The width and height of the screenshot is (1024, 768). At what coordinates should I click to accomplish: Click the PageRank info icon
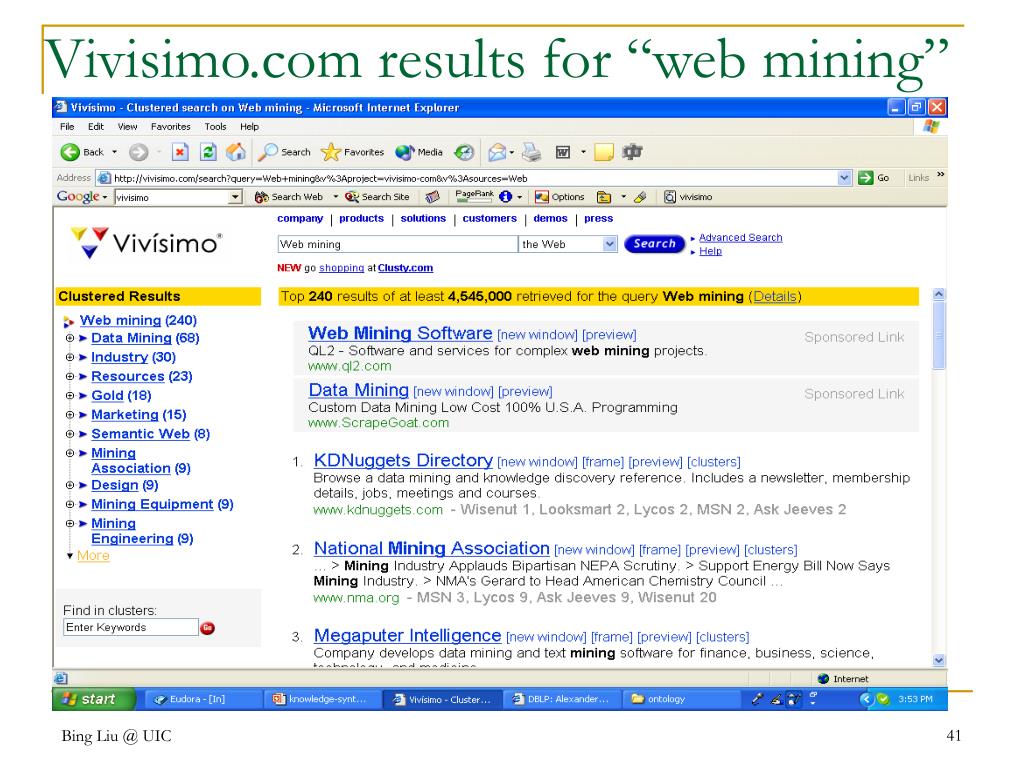[x=505, y=197]
